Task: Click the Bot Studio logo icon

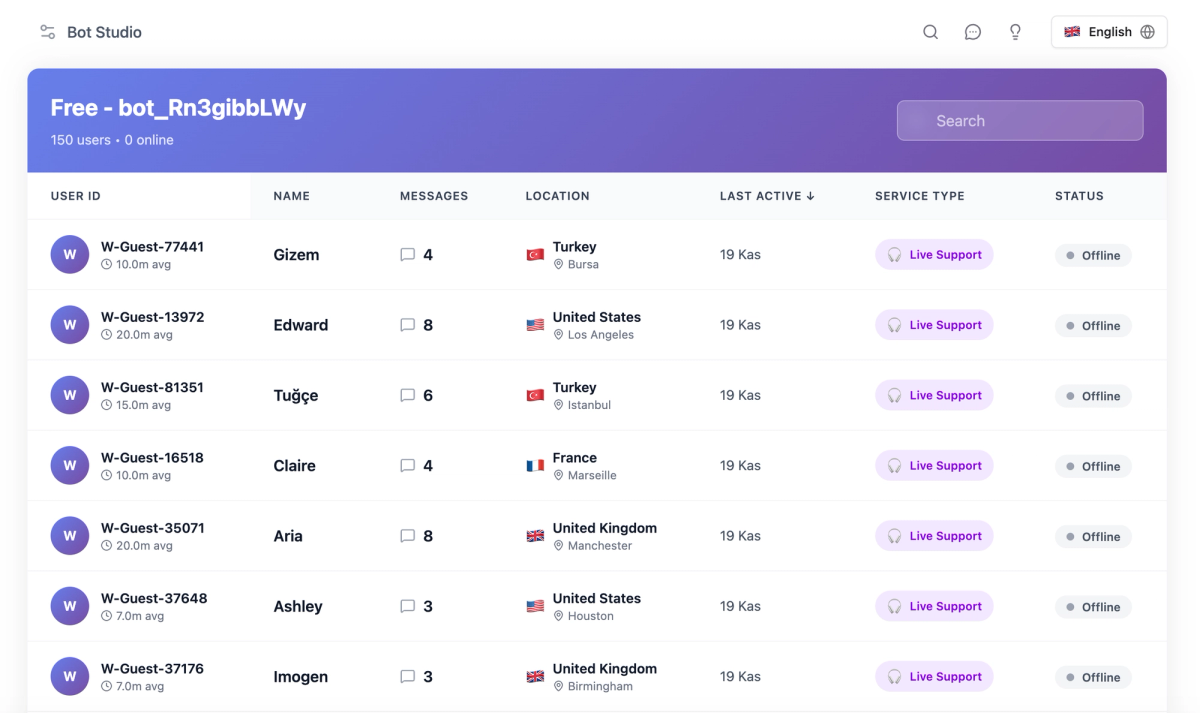Action: click(x=47, y=31)
